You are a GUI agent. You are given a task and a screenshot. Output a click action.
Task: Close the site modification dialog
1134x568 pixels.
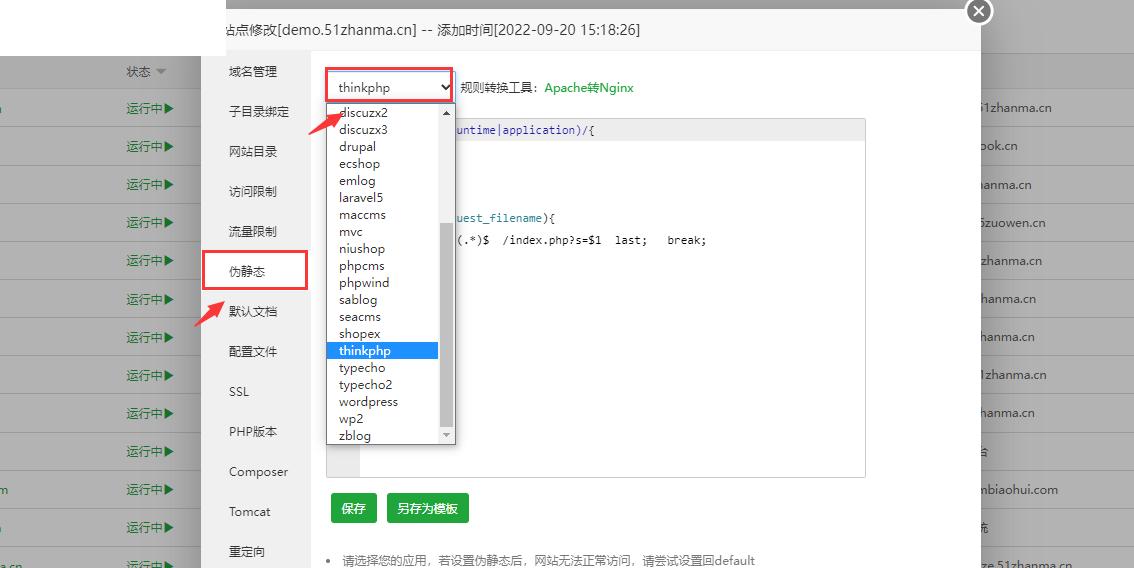point(979,11)
